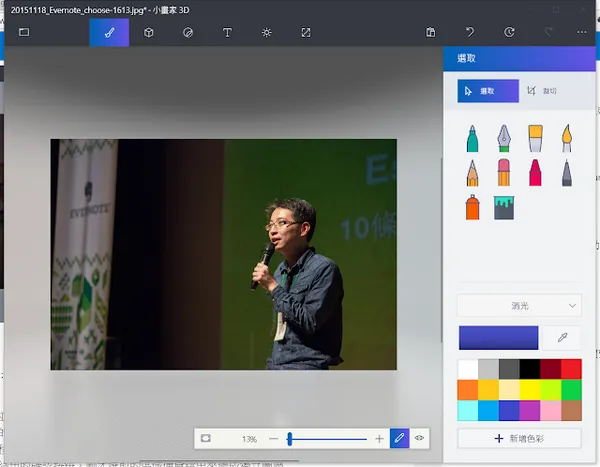Click the 選取 select button
This screenshot has height=467, width=600.
pyautogui.click(x=488, y=91)
